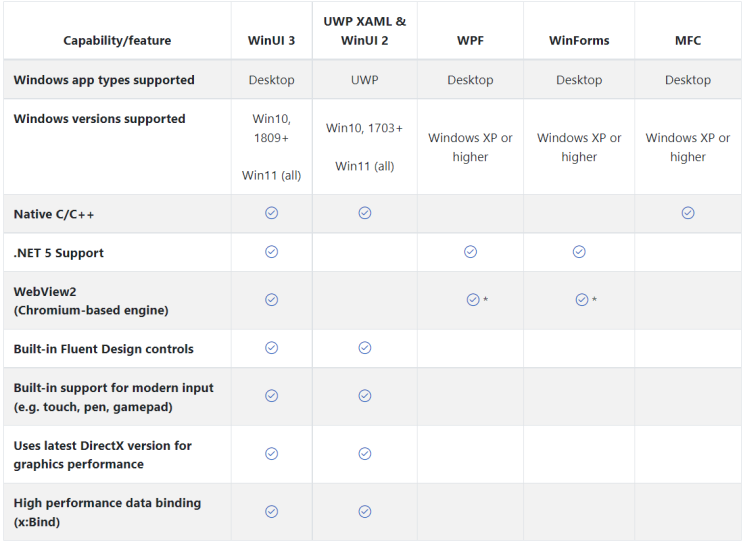This screenshot has height=544, width=743.
Task: Click WinForms .NET 5 Support checkmark
Action: (x=579, y=252)
